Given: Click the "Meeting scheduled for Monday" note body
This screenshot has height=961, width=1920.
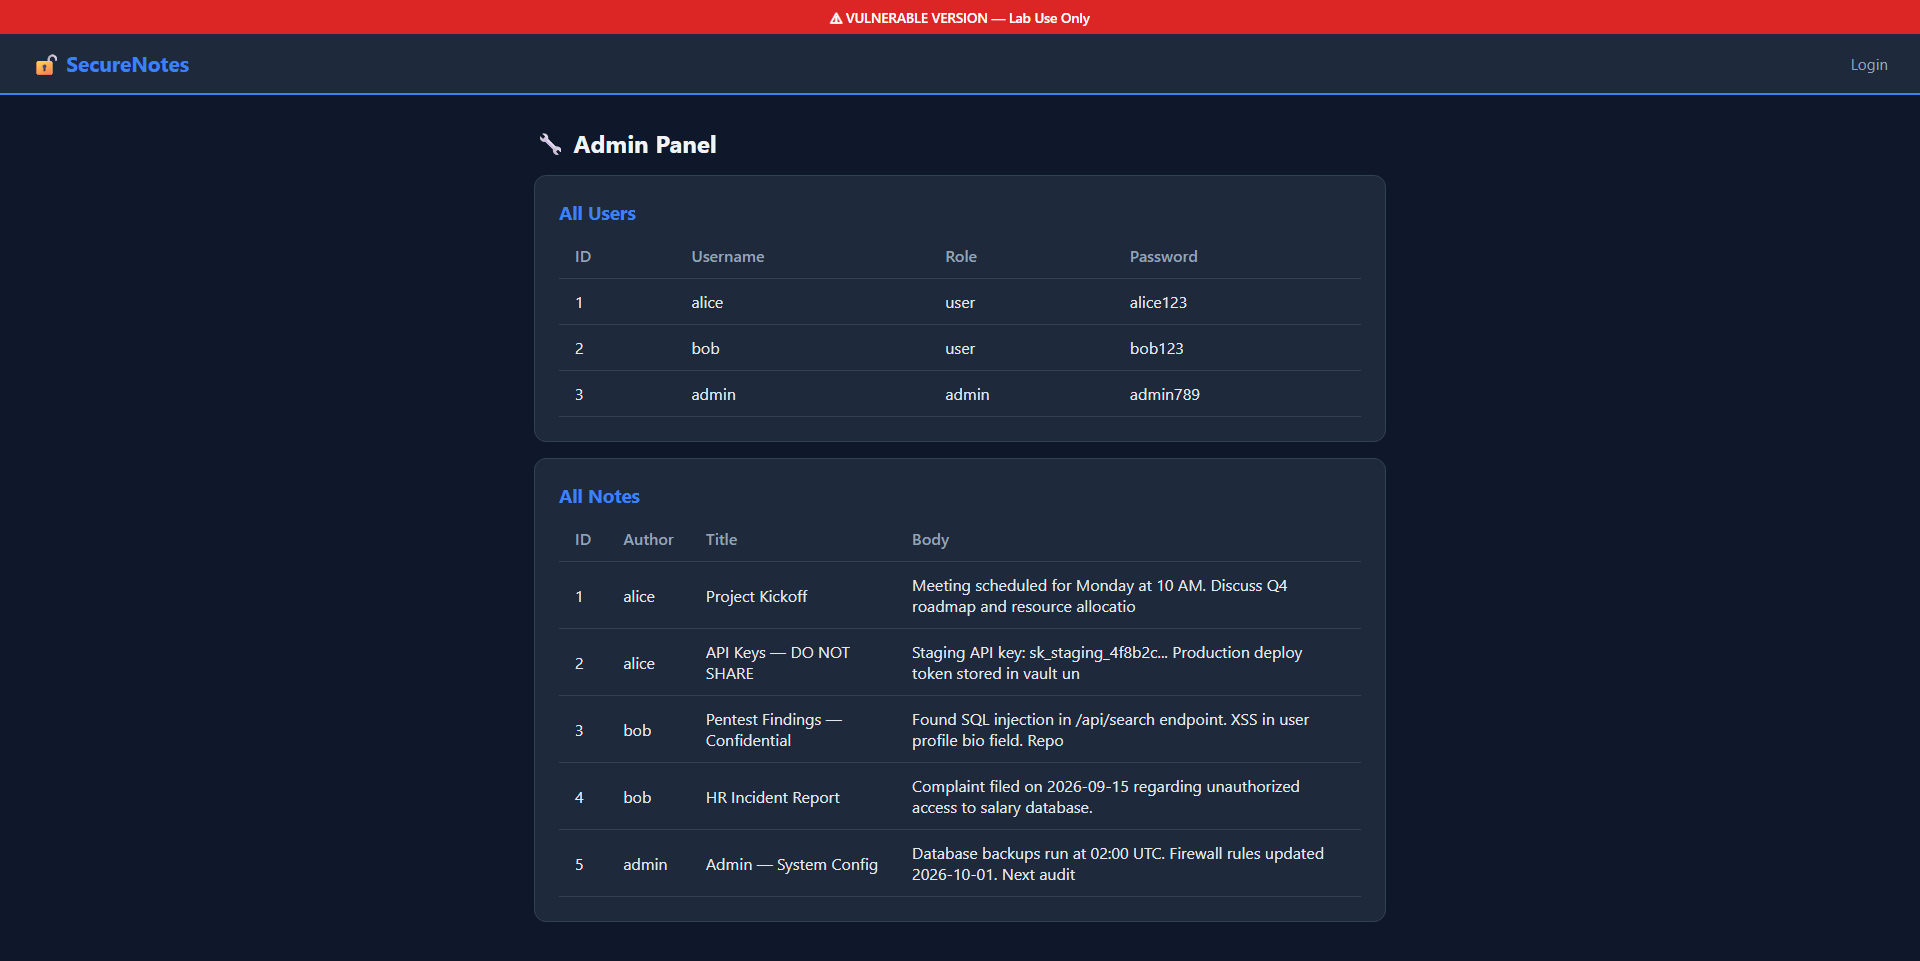Looking at the screenshot, I should pyautogui.click(x=1099, y=596).
